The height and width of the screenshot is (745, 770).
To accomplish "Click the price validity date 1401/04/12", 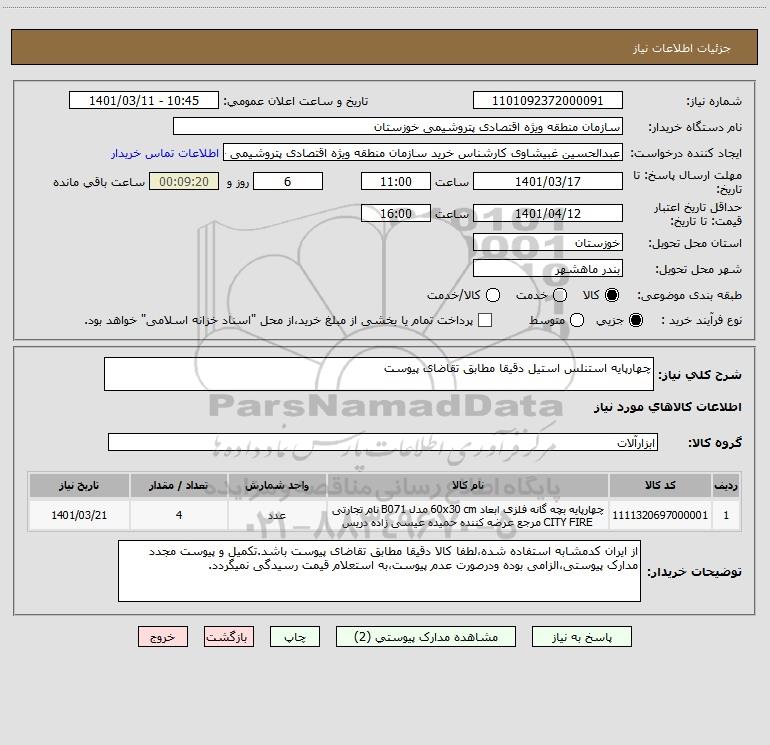I will (x=548, y=214).
